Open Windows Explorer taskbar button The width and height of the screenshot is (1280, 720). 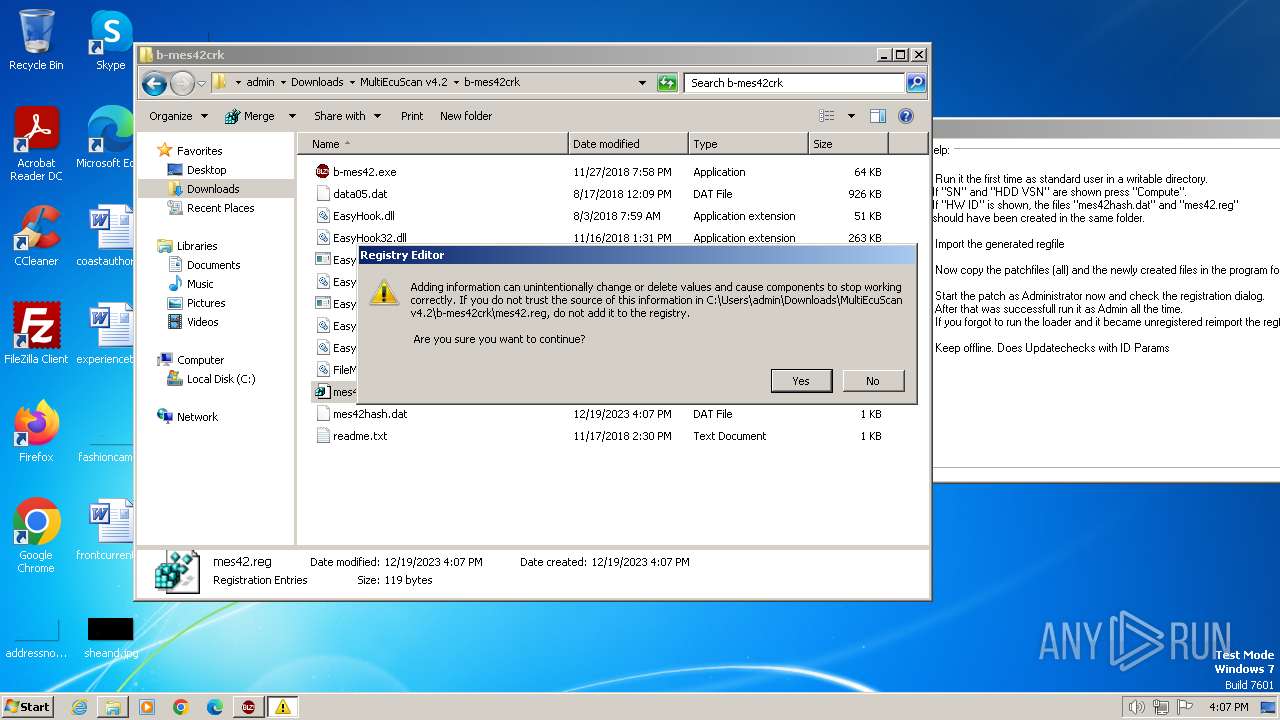[113, 707]
